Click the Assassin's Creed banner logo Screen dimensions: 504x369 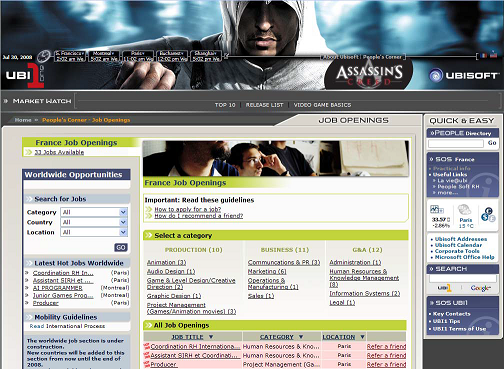(369, 75)
